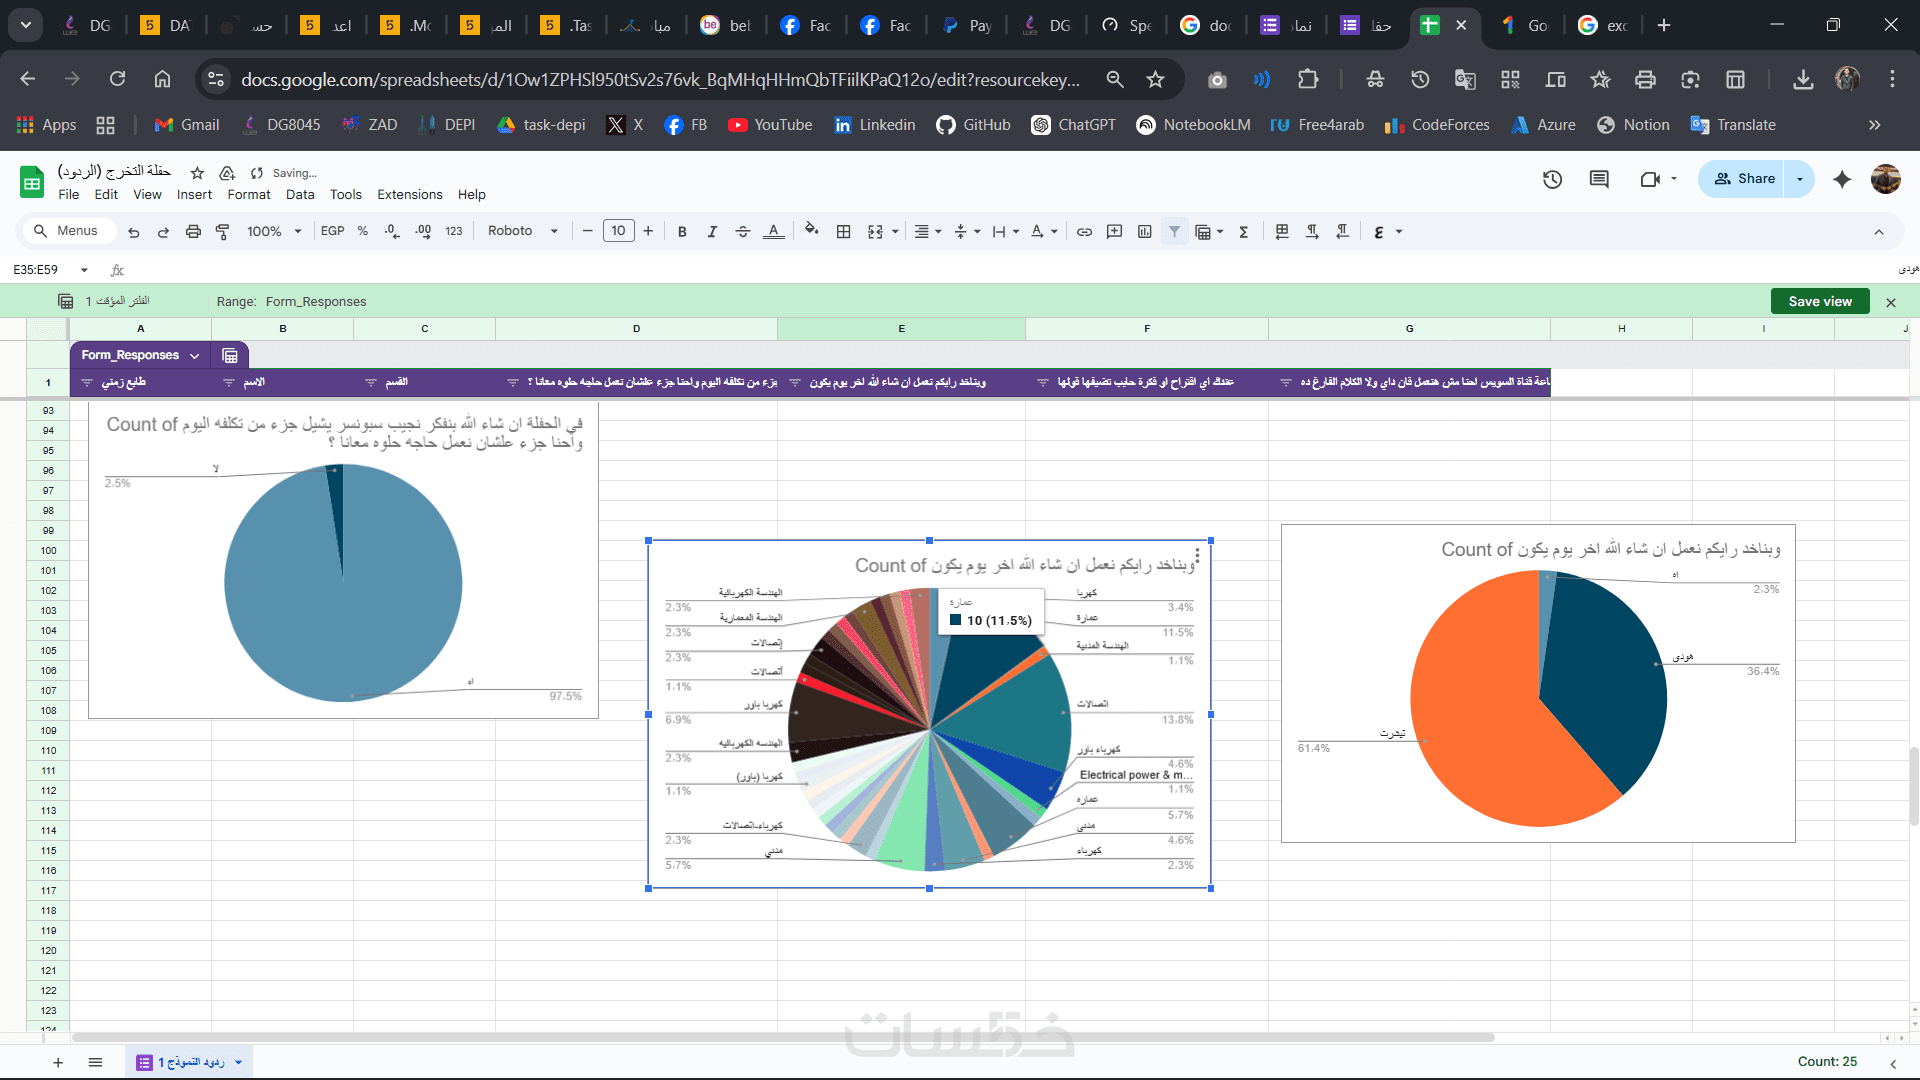Click the Save view button
This screenshot has height=1080, width=1920.
1820,301
